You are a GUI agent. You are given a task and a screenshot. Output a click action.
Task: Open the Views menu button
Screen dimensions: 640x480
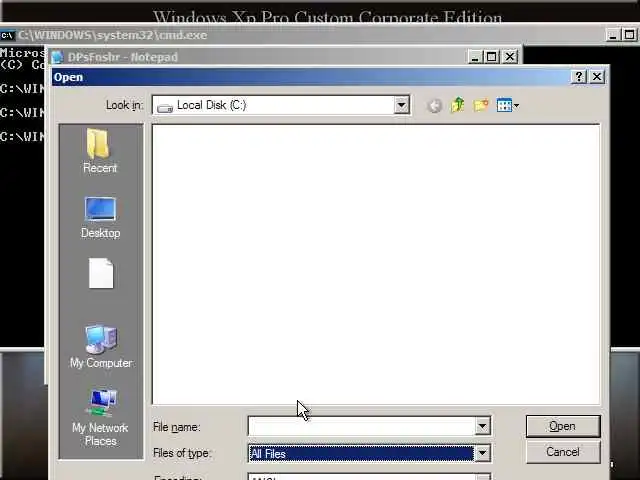coord(507,105)
